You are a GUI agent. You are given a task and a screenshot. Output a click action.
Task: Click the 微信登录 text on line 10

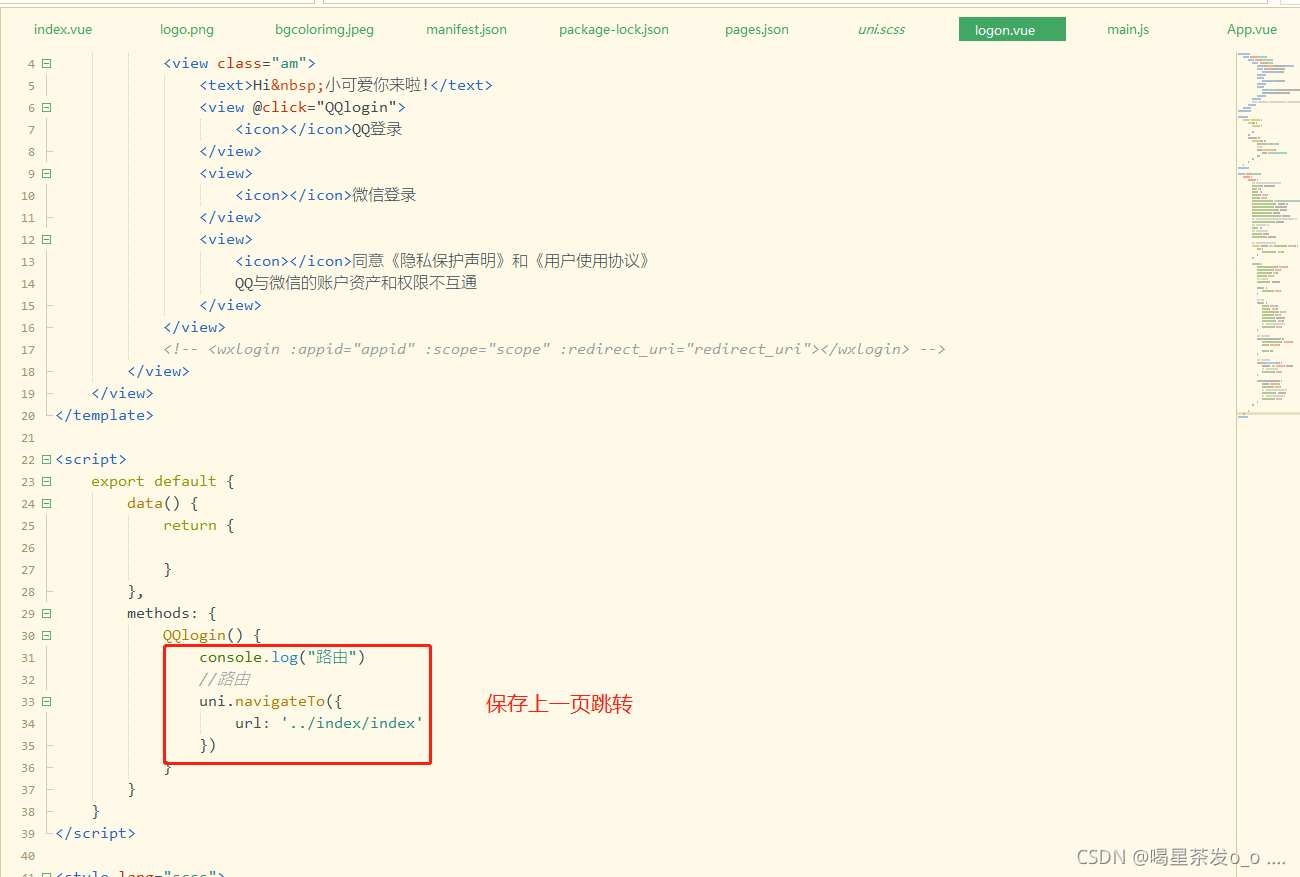pos(384,195)
